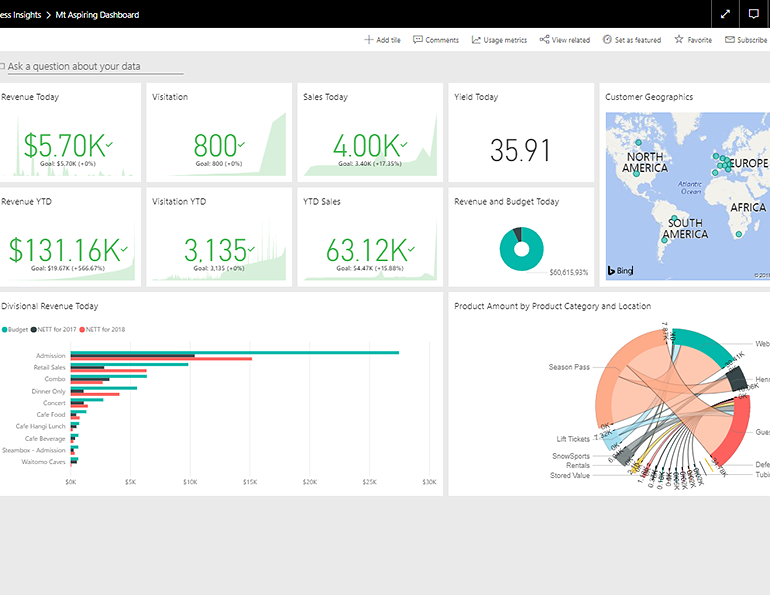Click the Cafe Beverage row label
The width and height of the screenshot is (770, 595).
point(45,438)
